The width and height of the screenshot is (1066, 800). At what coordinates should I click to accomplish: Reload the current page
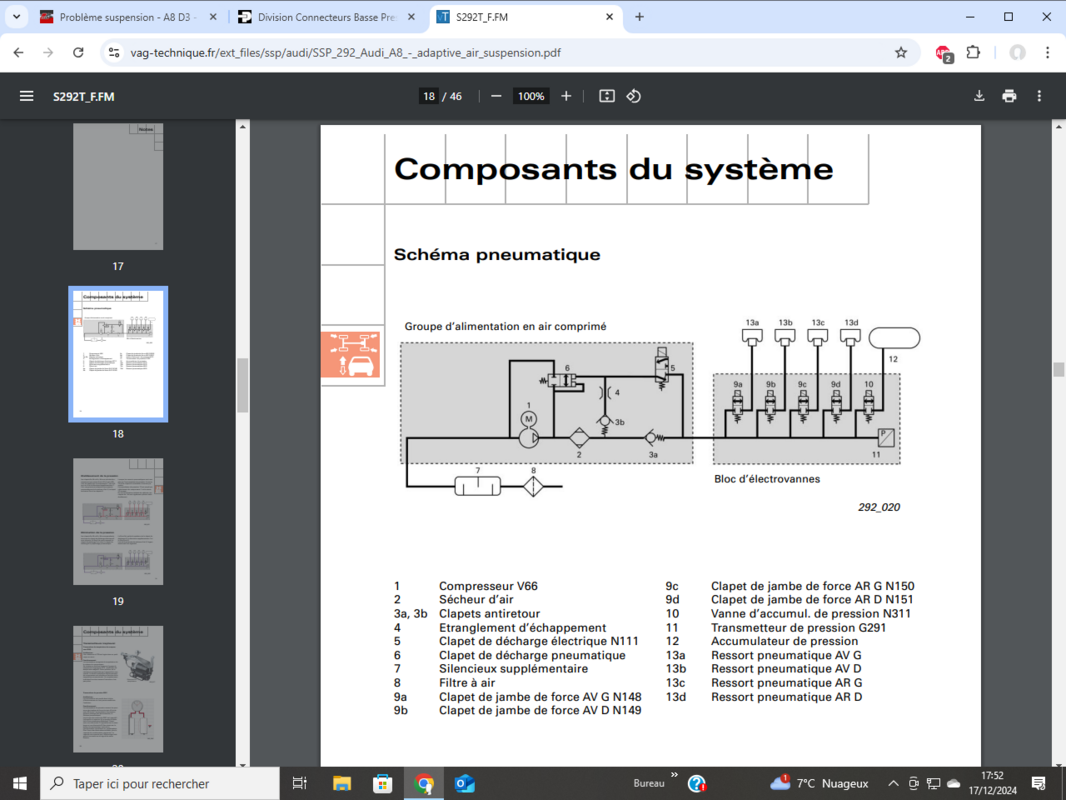tap(78, 52)
